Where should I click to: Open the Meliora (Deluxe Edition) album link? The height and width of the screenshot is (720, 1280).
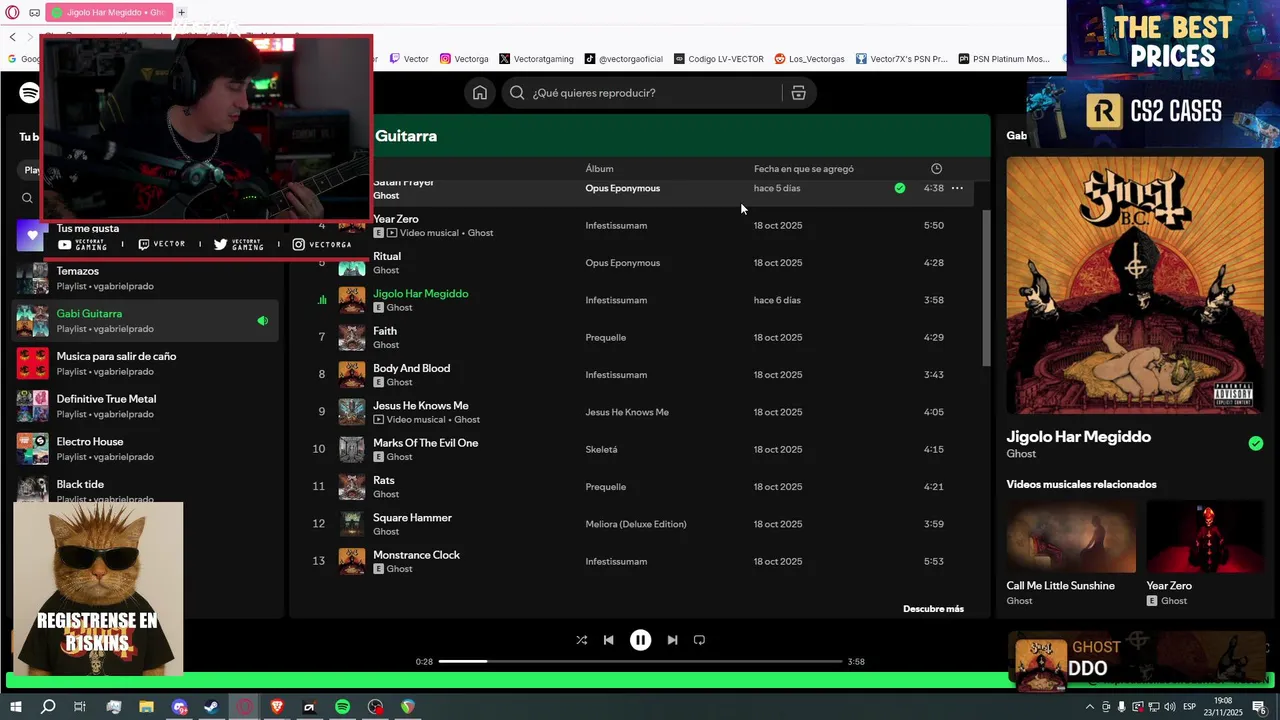pos(636,524)
